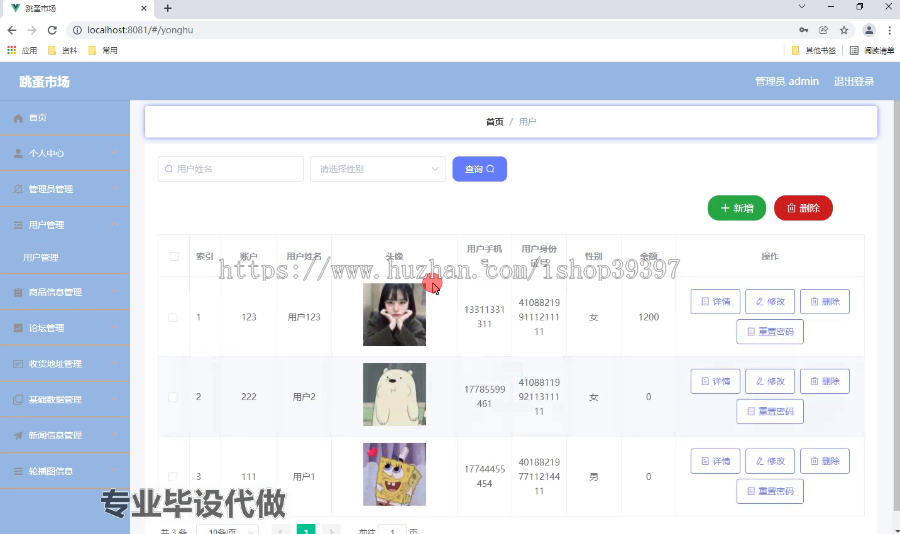
Task: Switch to the 跳蚤市场 browser tab
Action: tap(77, 8)
